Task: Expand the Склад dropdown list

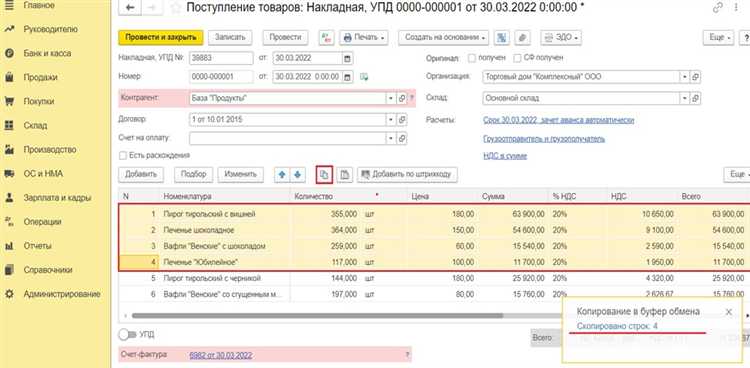Action: pos(685,98)
